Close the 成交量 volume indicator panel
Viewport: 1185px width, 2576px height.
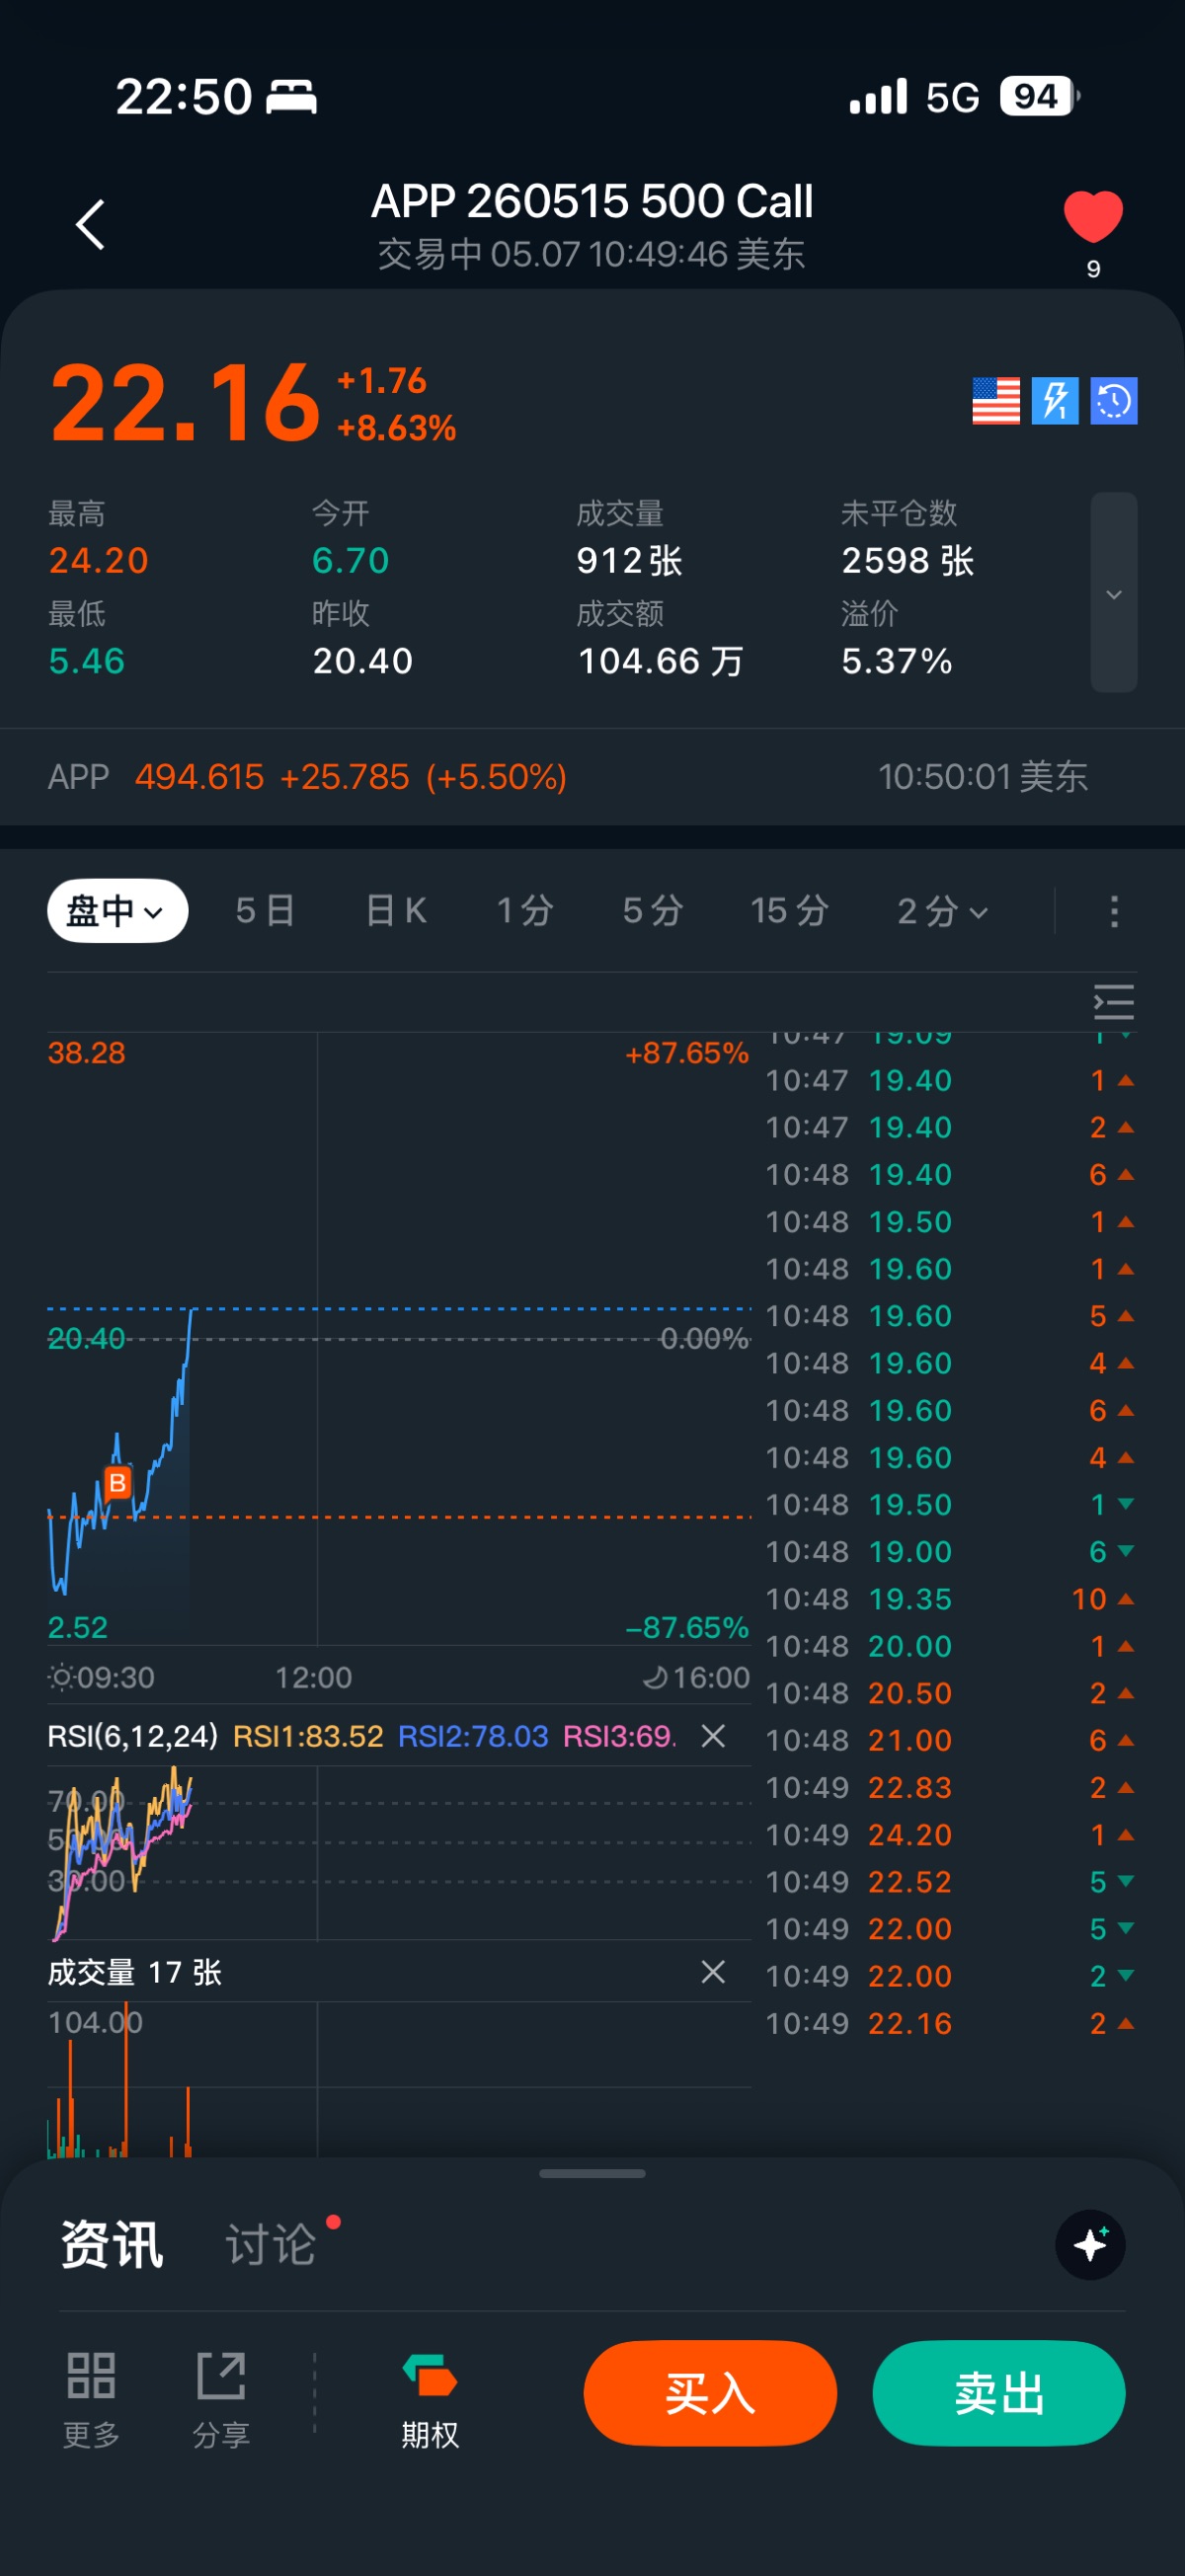pyautogui.click(x=713, y=1972)
